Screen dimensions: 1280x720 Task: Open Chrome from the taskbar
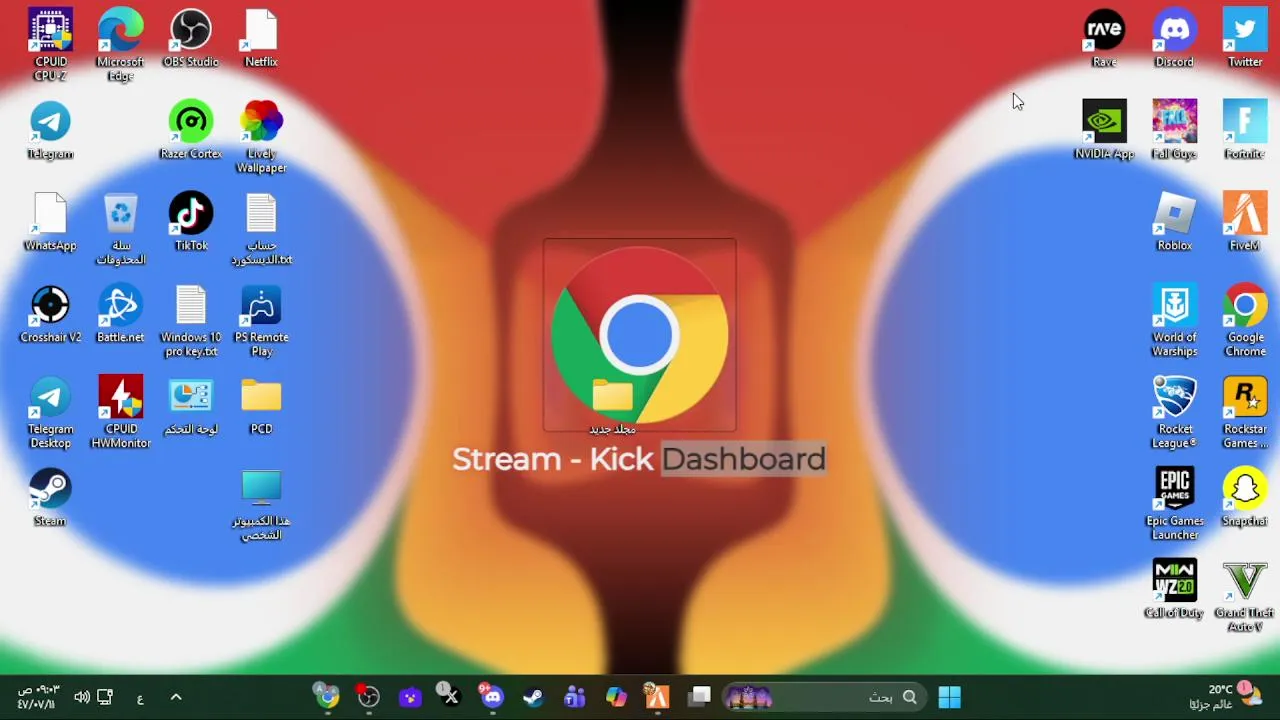click(327, 697)
